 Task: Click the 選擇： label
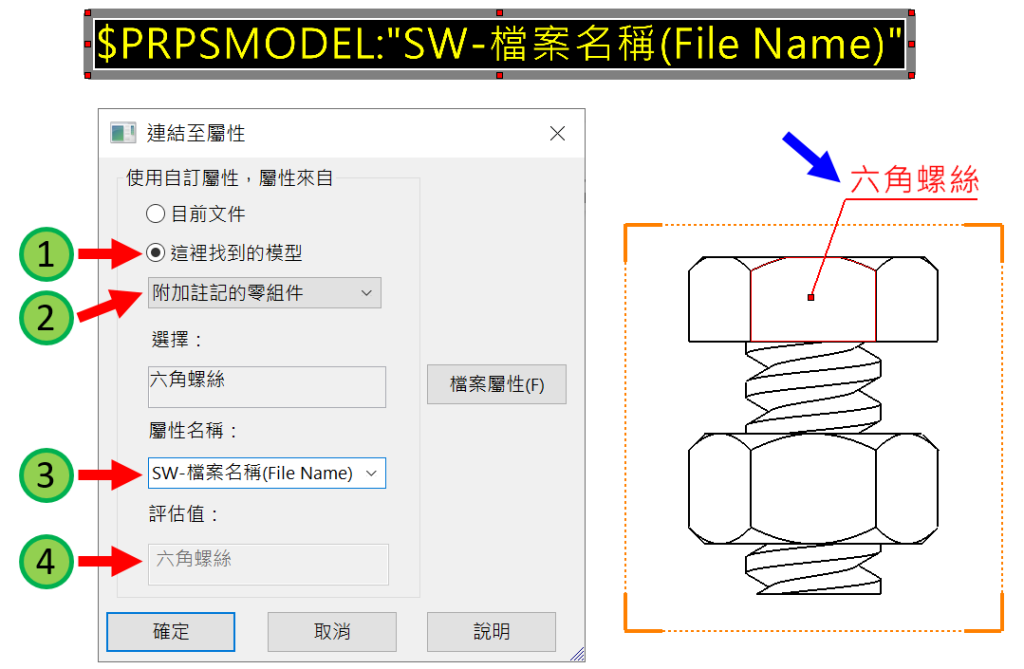[x=178, y=340]
